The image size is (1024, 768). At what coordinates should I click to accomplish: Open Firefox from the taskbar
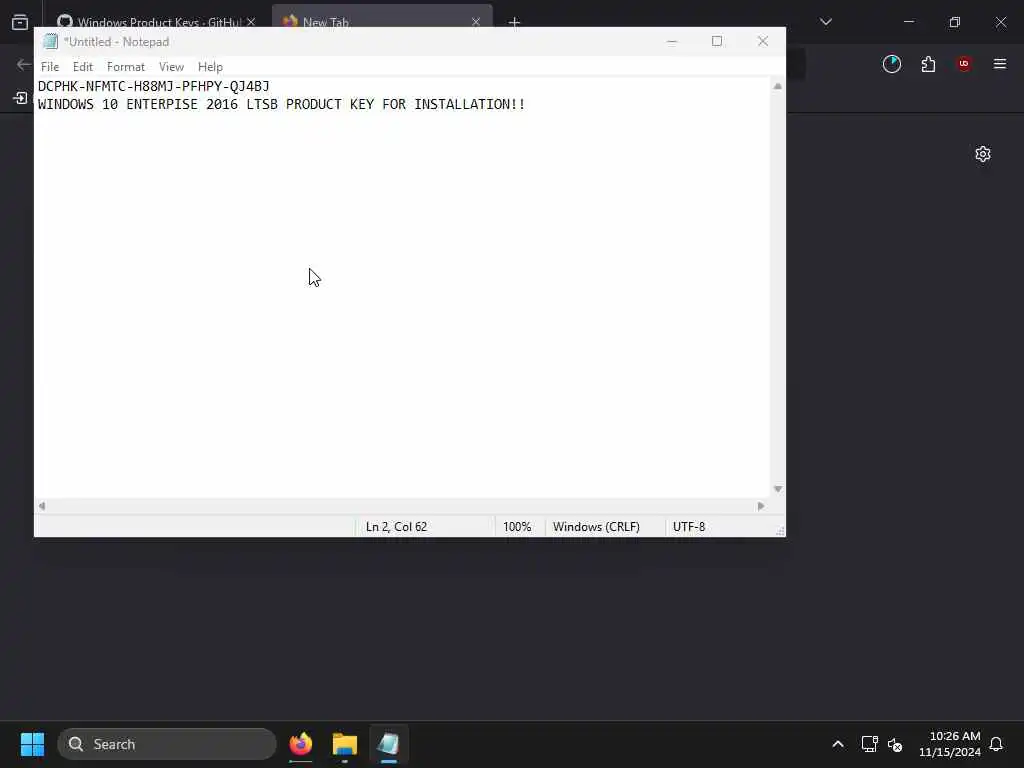point(301,744)
